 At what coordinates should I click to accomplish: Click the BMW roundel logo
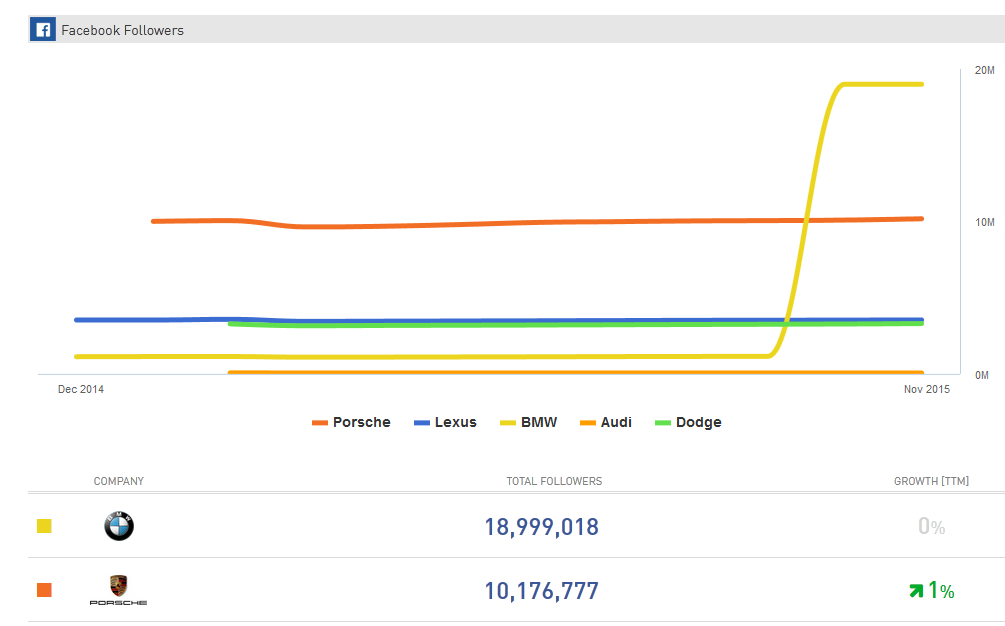click(119, 526)
